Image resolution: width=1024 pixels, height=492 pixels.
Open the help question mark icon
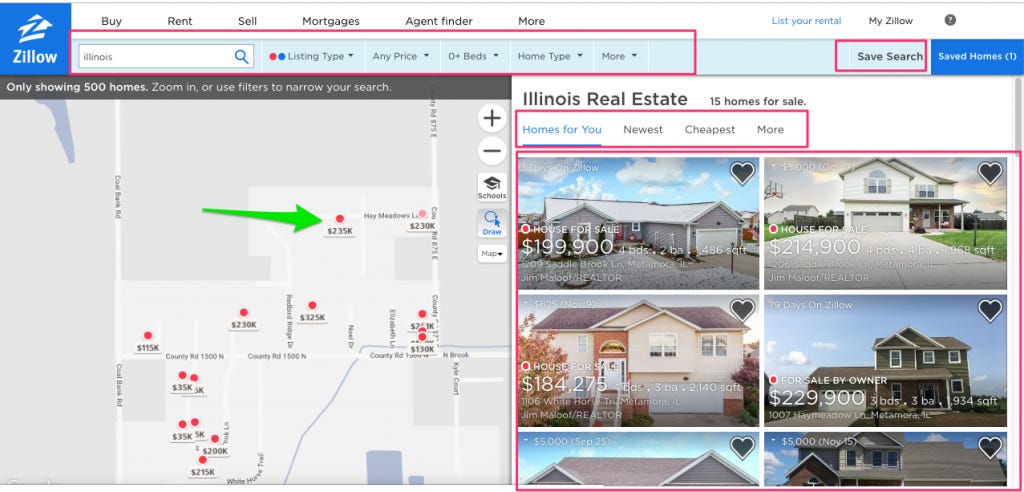coord(950,20)
